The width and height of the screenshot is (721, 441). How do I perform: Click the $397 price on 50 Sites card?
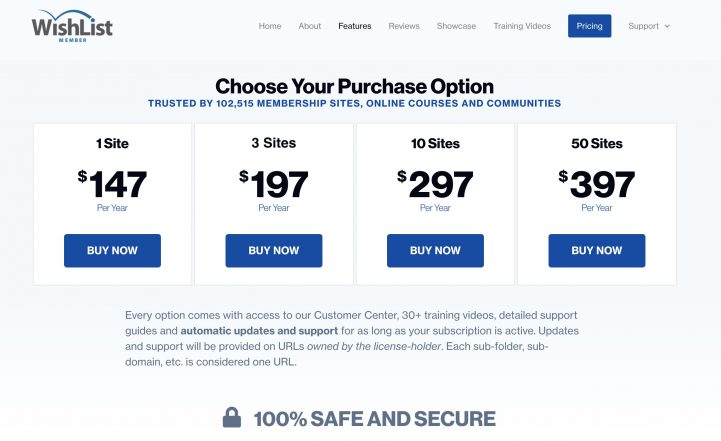tap(597, 185)
